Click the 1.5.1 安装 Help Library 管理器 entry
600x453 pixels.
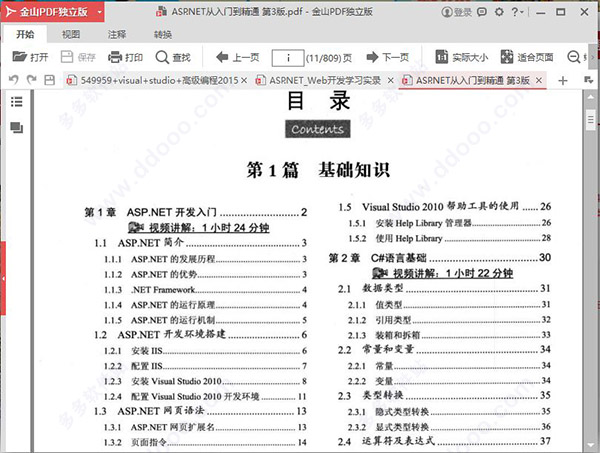pos(450,223)
